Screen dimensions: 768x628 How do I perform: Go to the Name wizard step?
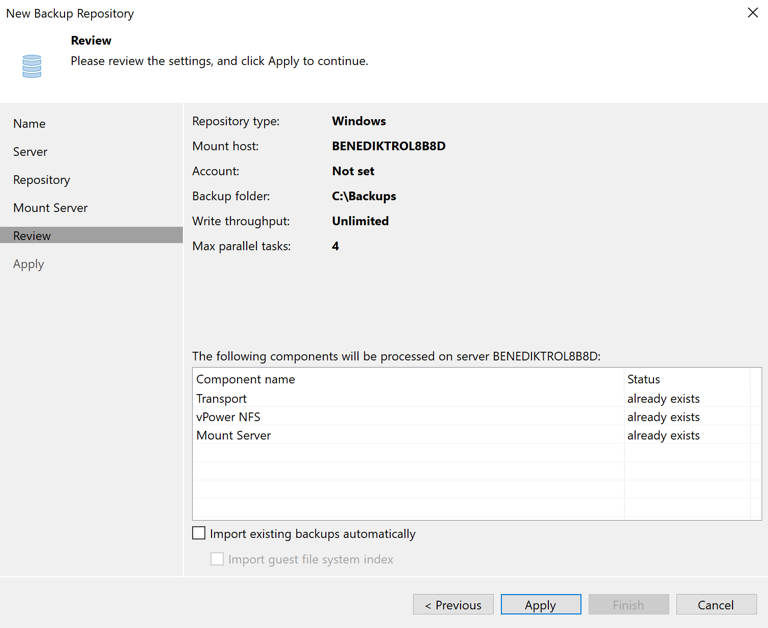tap(29, 124)
